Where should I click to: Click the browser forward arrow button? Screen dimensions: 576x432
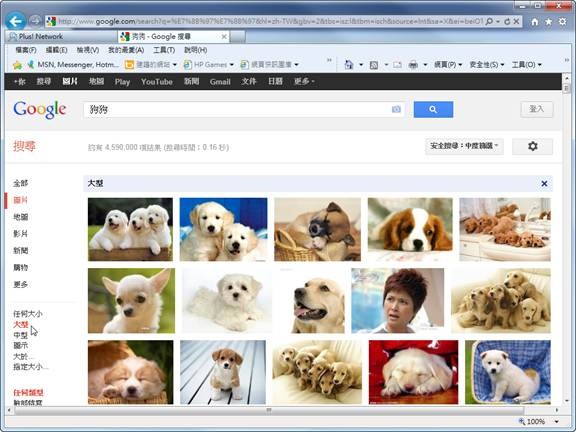35,21
